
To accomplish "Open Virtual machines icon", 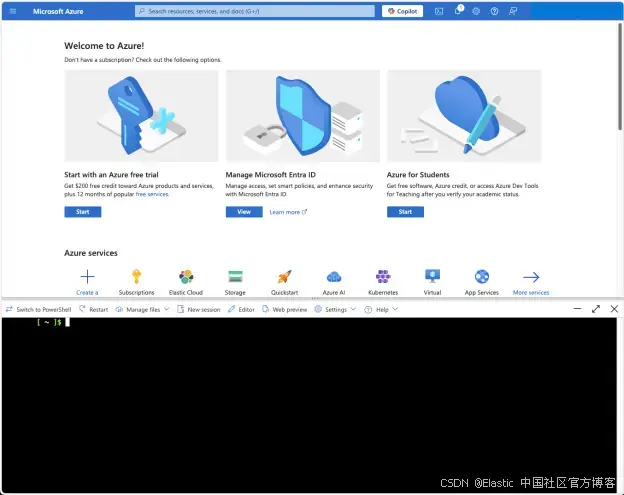I will 433,277.
